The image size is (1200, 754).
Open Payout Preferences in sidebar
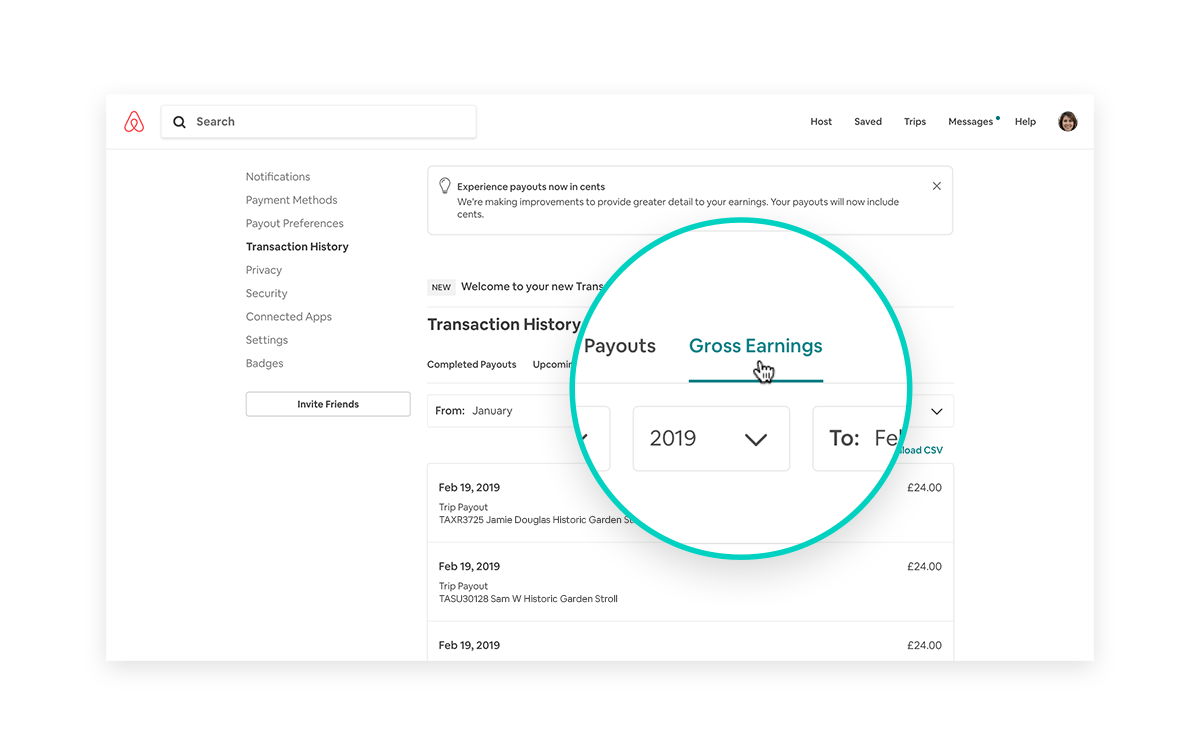point(294,223)
